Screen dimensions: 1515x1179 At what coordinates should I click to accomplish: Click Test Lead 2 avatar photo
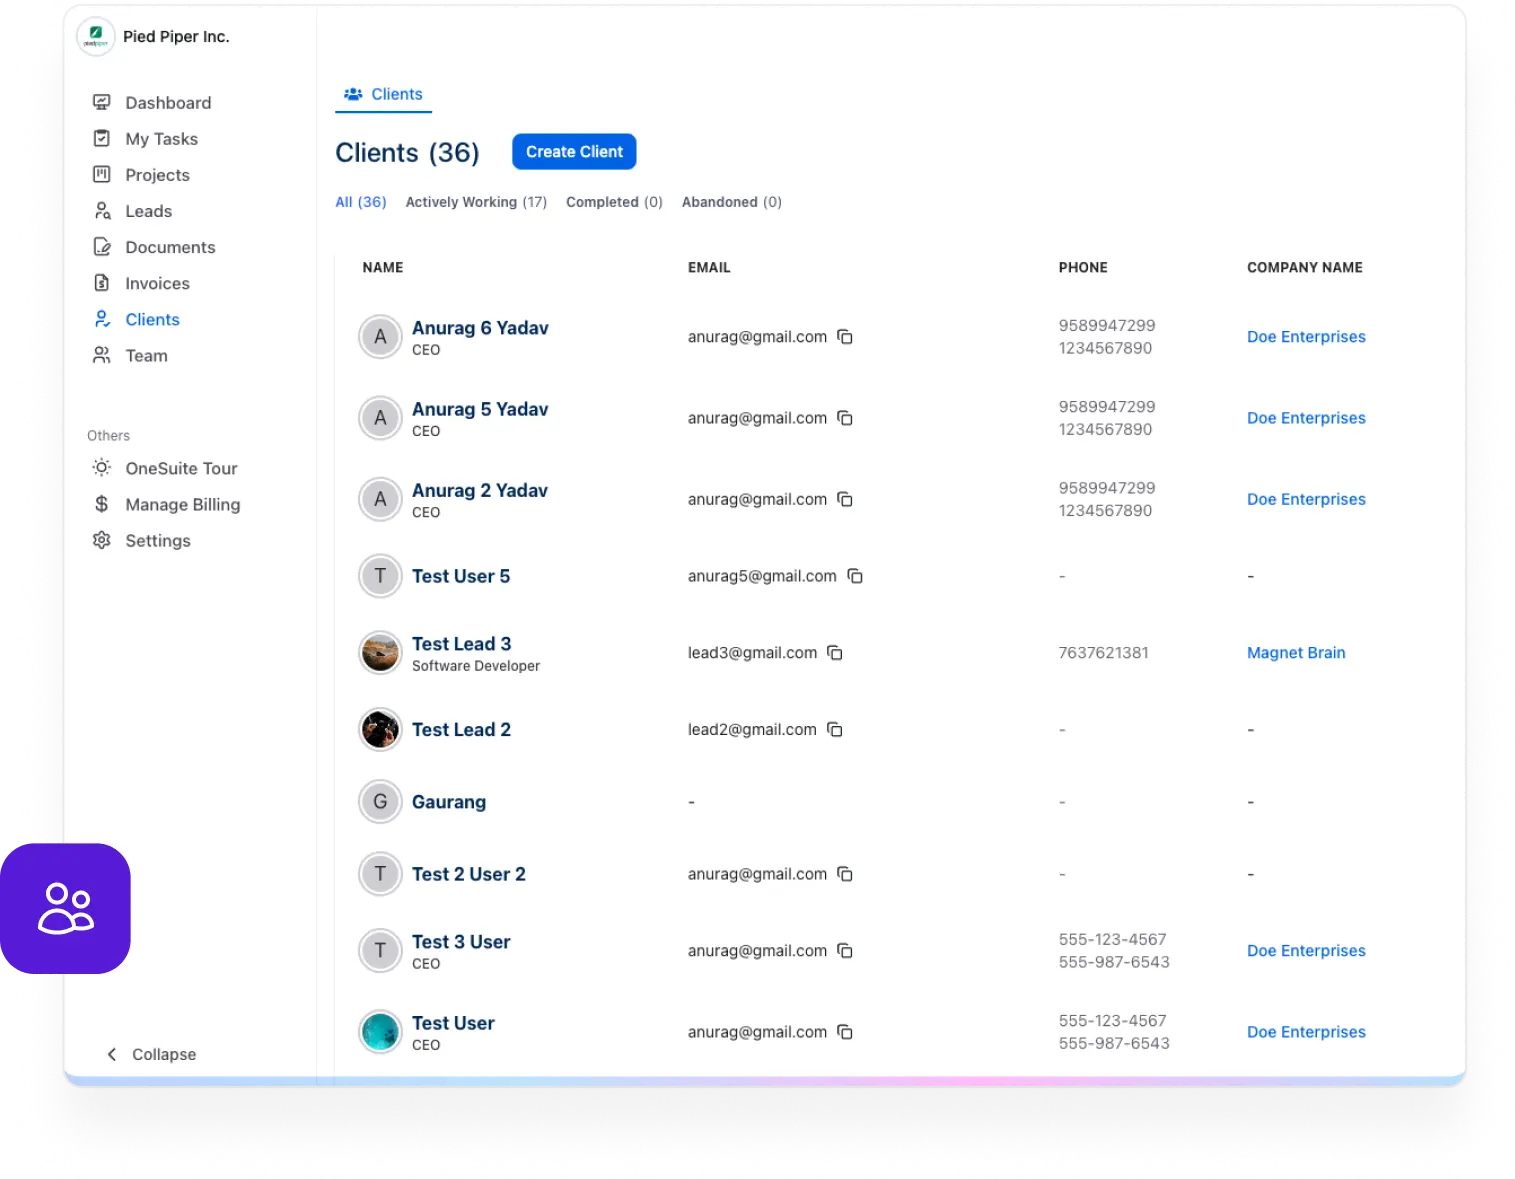(380, 730)
